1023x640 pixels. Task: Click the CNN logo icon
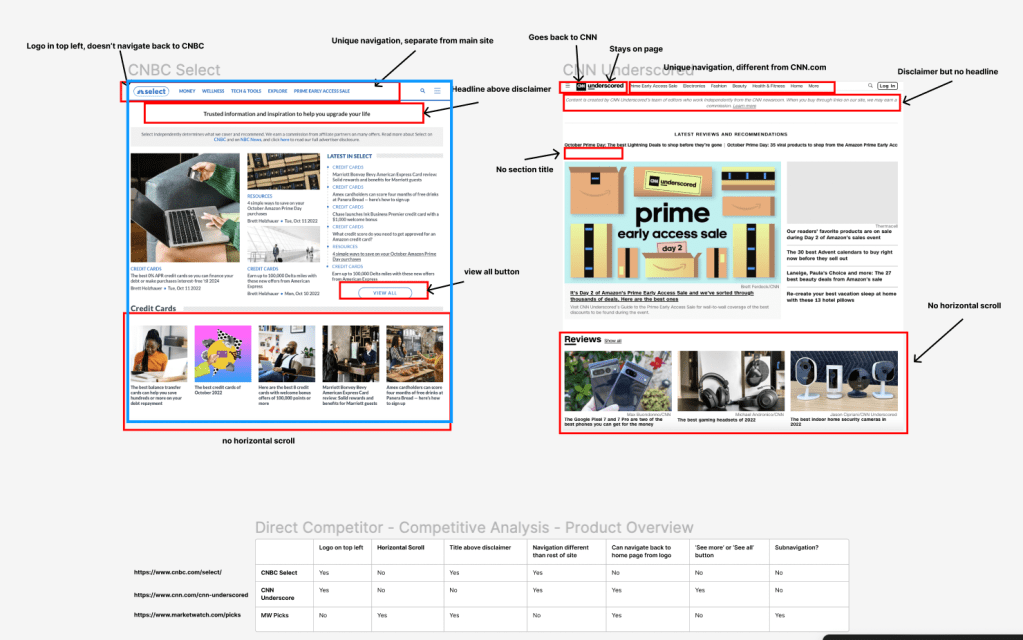point(581,86)
